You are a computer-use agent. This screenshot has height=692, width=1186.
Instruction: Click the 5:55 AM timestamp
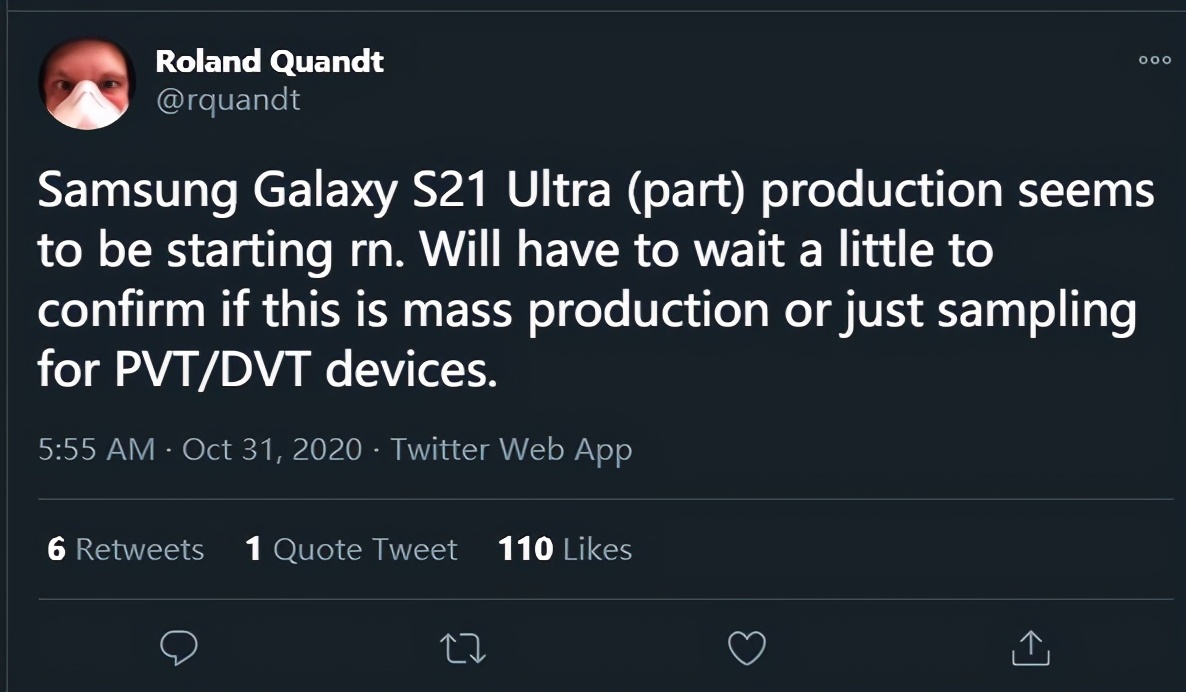point(96,449)
